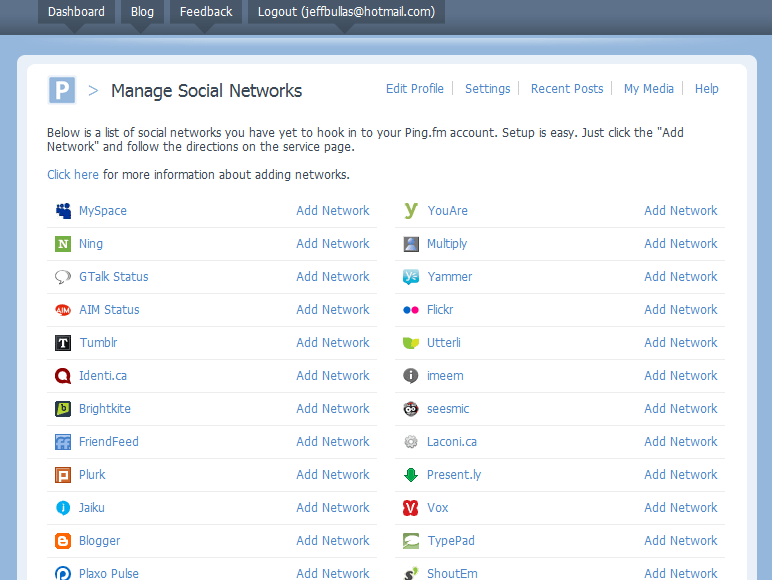Screen dimensions: 772x580
Task: Add Network for FriendFeed
Action: tap(333, 442)
